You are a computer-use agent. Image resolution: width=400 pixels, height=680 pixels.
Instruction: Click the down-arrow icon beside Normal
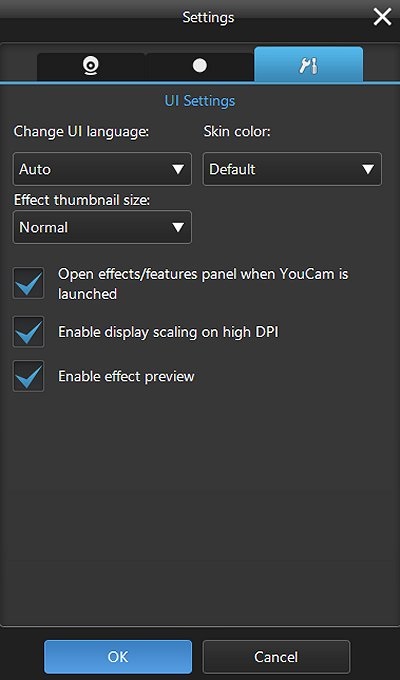[x=178, y=227]
